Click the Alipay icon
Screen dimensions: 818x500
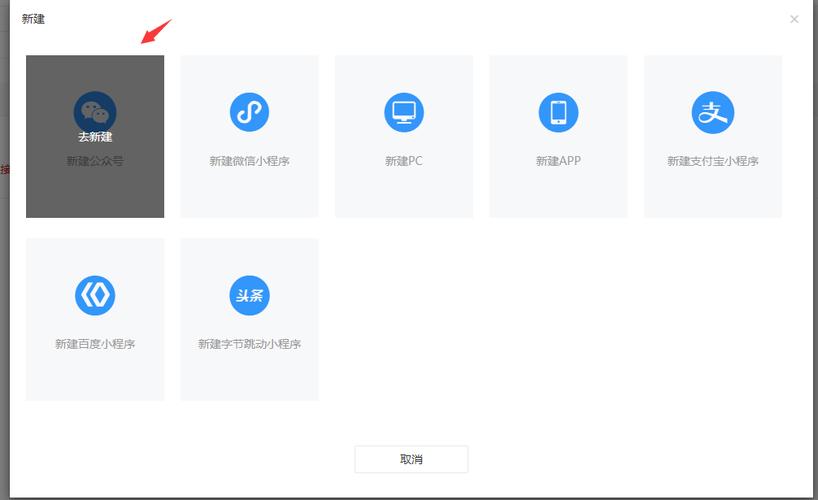(x=713, y=112)
